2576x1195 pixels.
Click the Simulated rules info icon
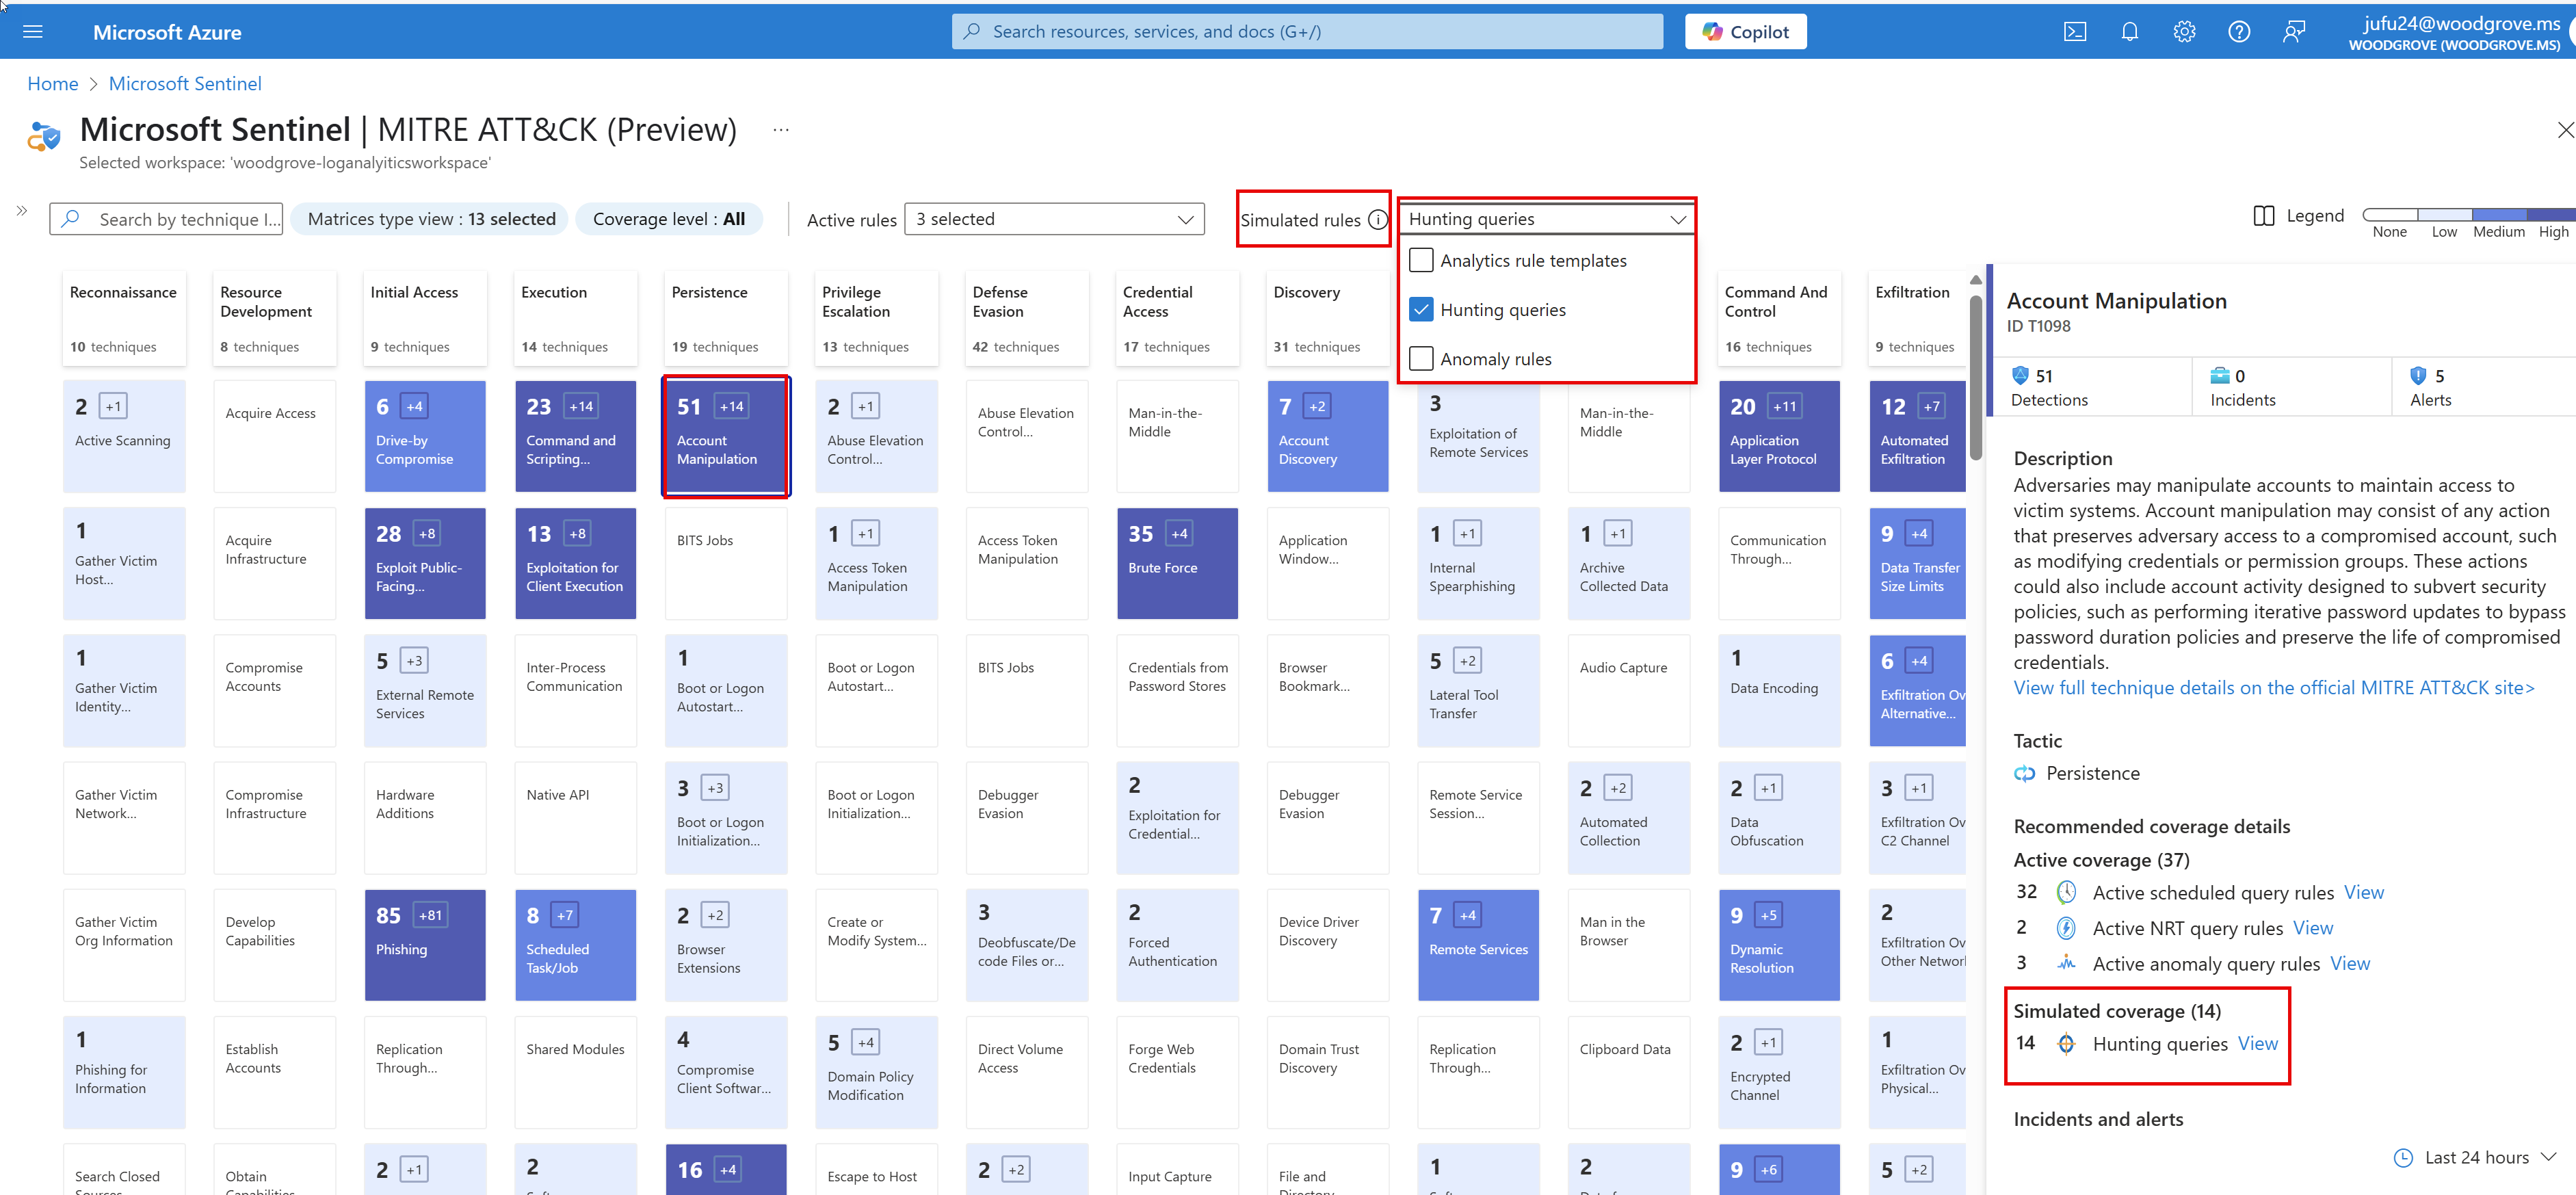click(x=1377, y=220)
